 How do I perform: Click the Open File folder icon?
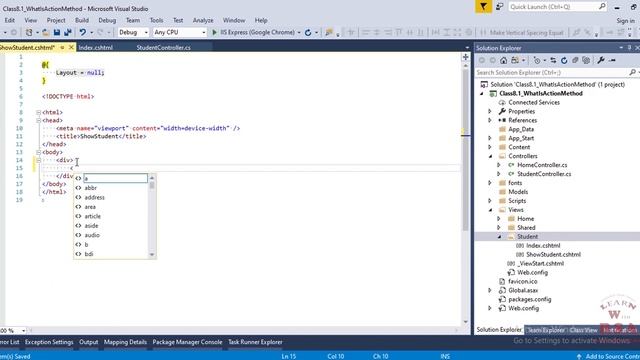point(46,32)
